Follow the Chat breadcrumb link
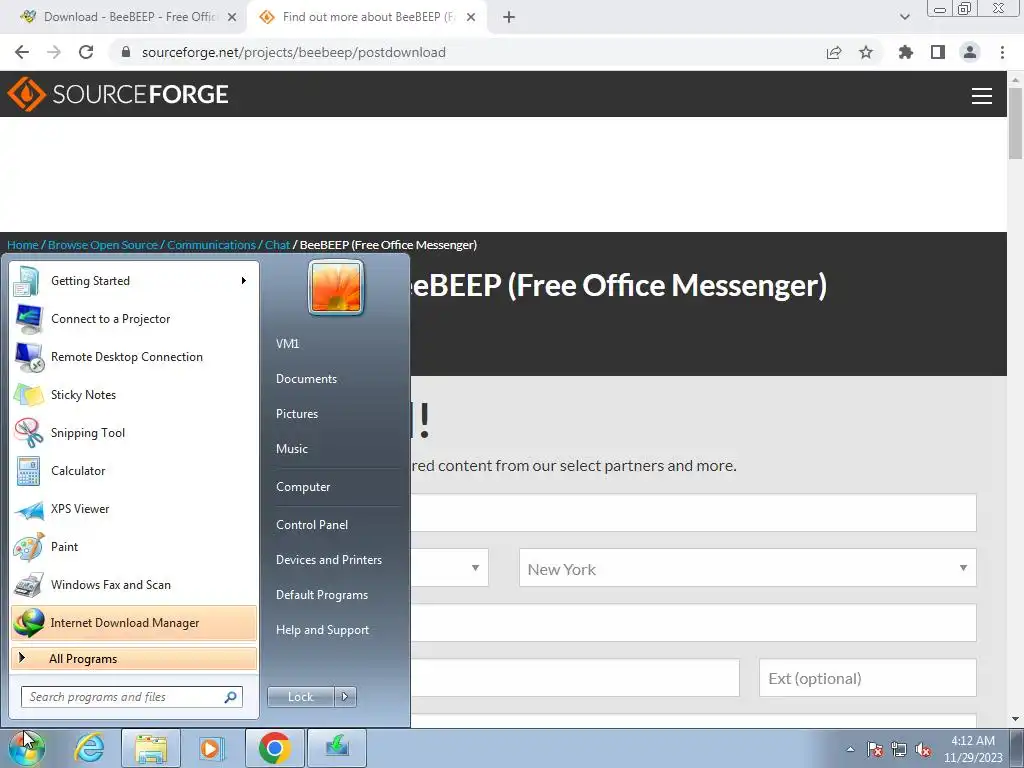The width and height of the screenshot is (1024, 768). (278, 245)
